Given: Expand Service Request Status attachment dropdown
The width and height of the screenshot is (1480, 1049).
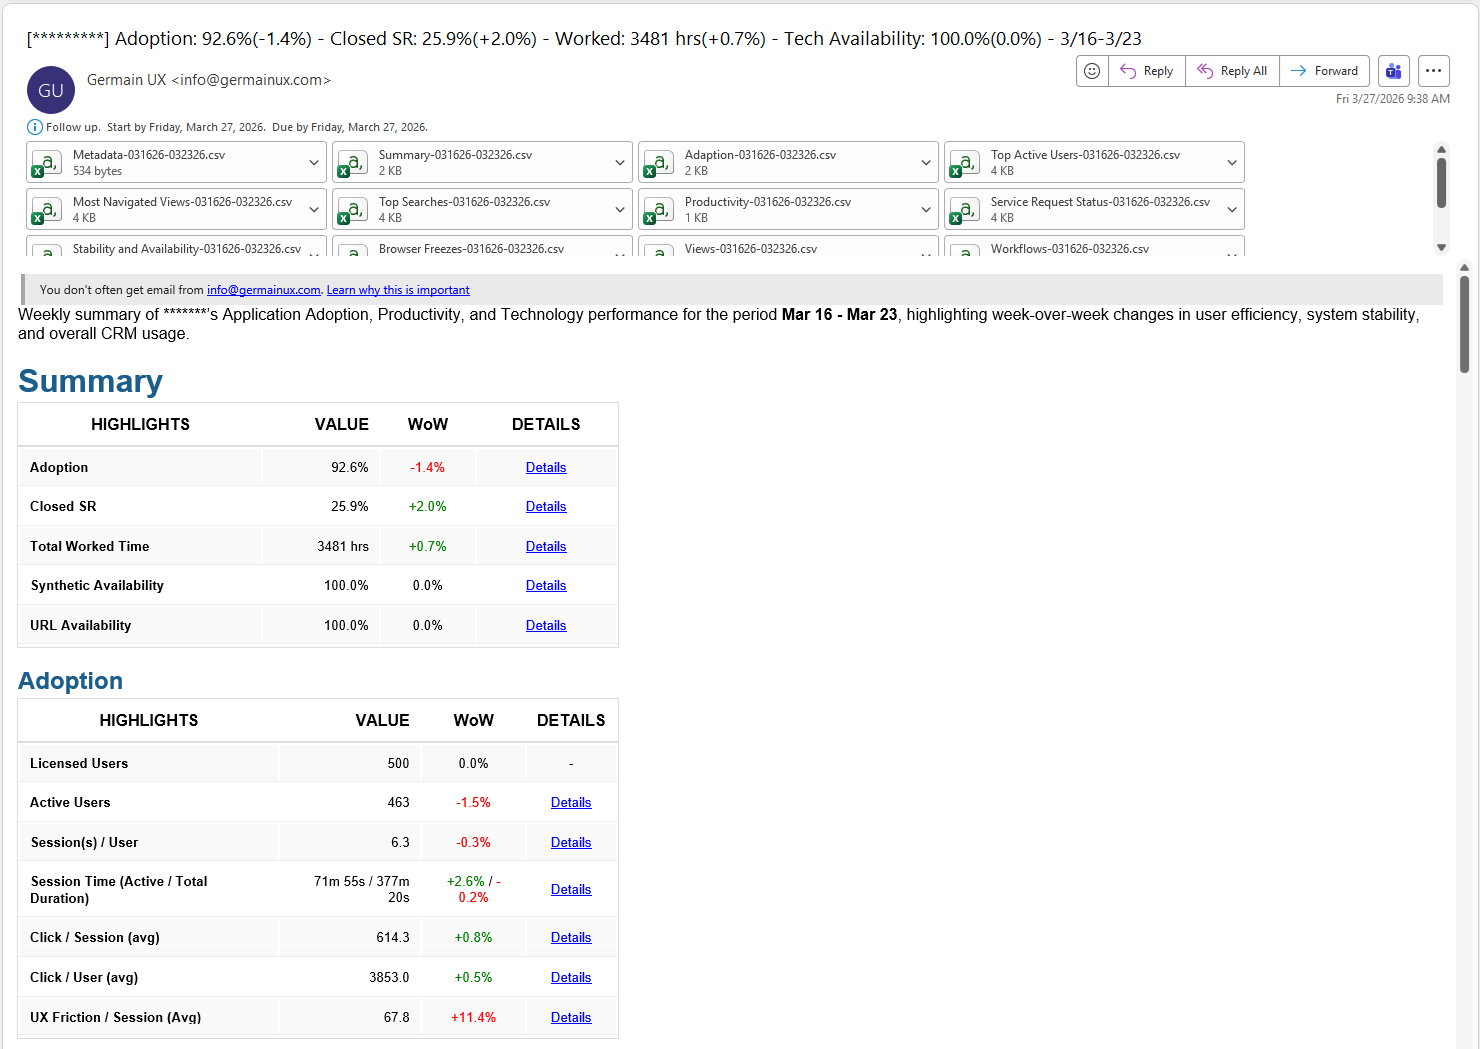Looking at the screenshot, I should 1231,210.
